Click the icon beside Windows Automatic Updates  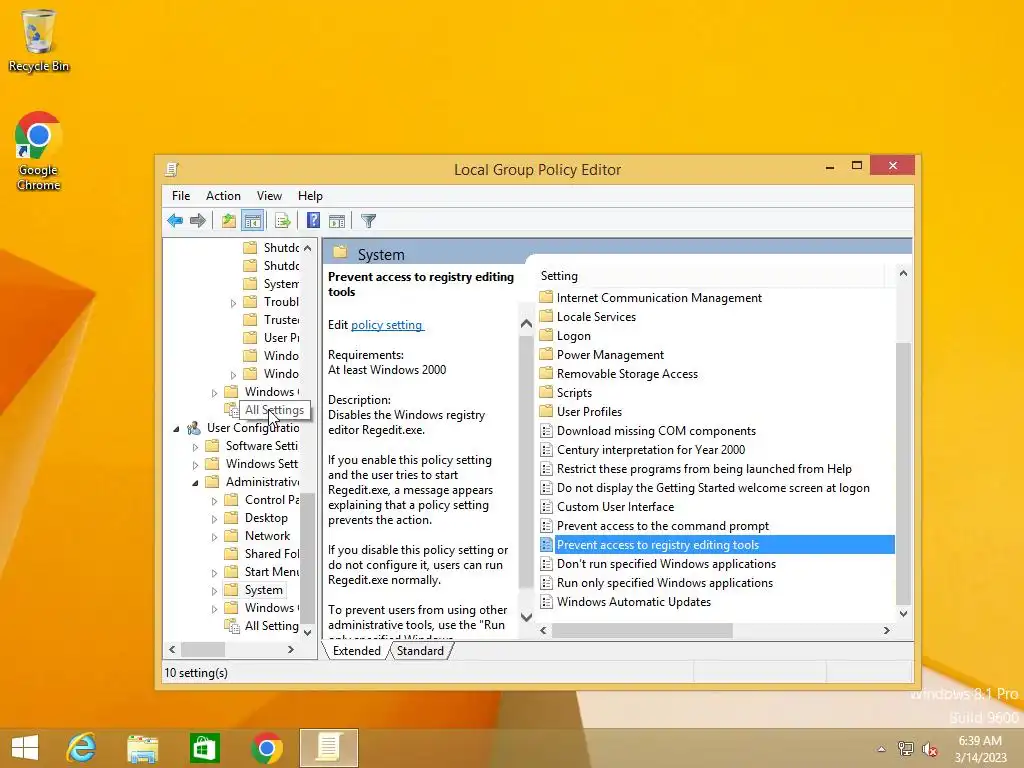[x=547, y=601]
